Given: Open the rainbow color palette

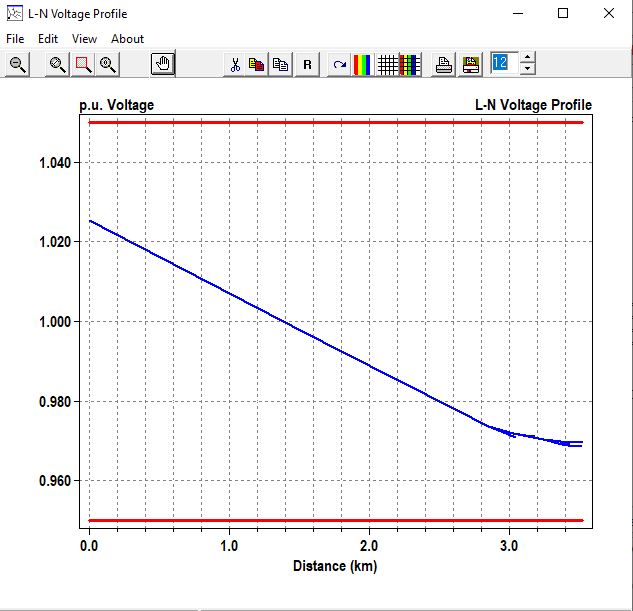Looking at the screenshot, I should 362,65.
